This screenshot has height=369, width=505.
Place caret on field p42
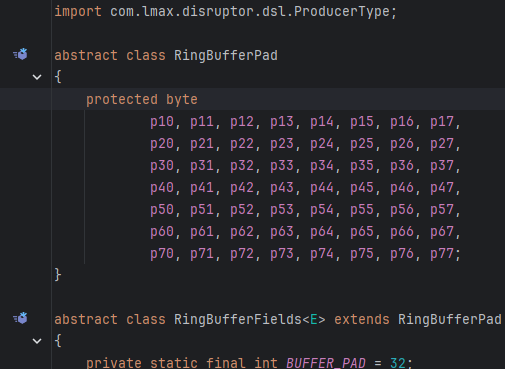pyautogui.click(x=242, y=188)
